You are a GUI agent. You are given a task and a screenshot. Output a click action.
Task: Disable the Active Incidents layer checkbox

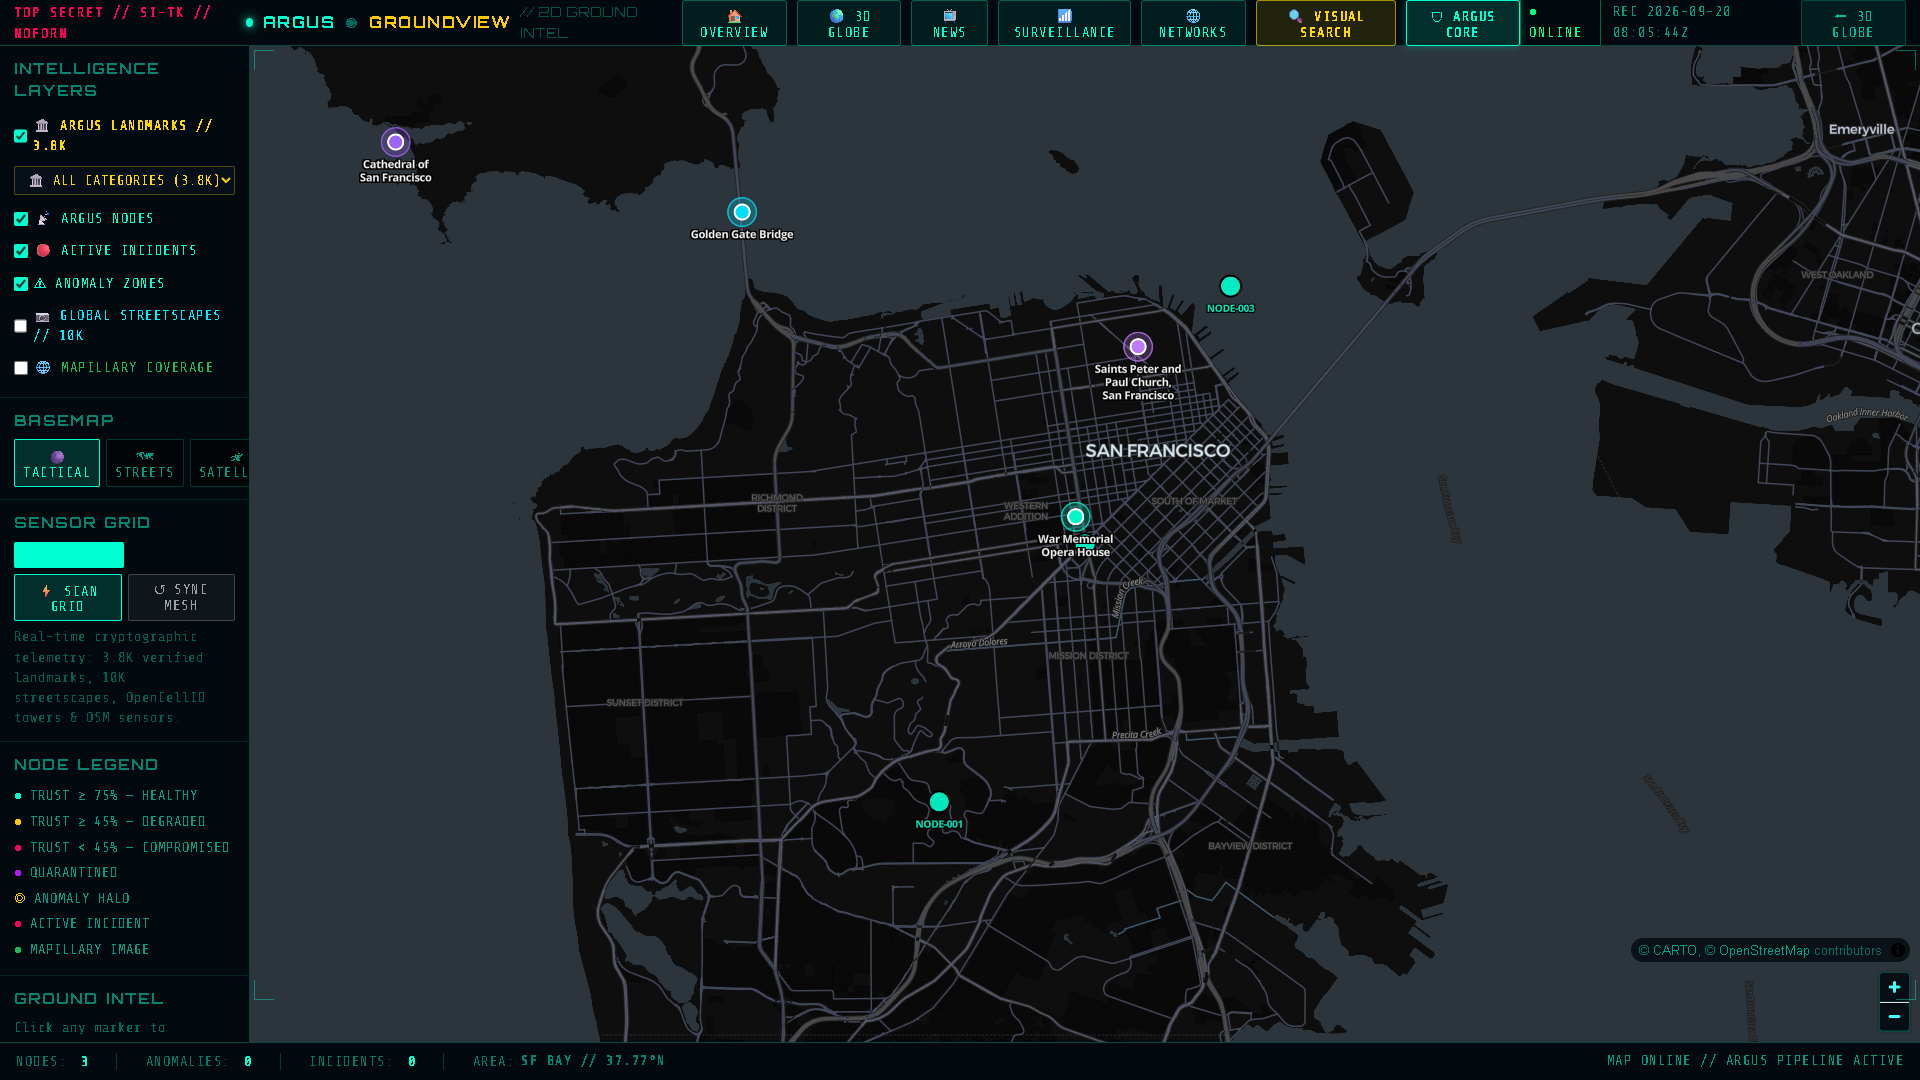click(21, 251)
